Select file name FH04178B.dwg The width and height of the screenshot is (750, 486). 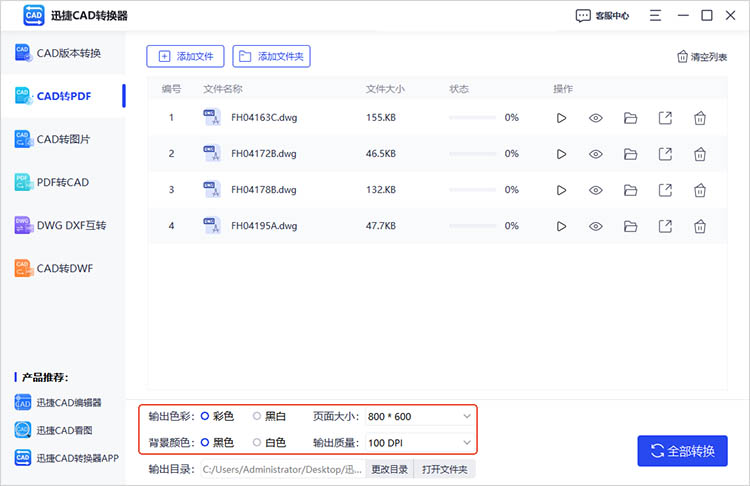click(x=264, y=190)
